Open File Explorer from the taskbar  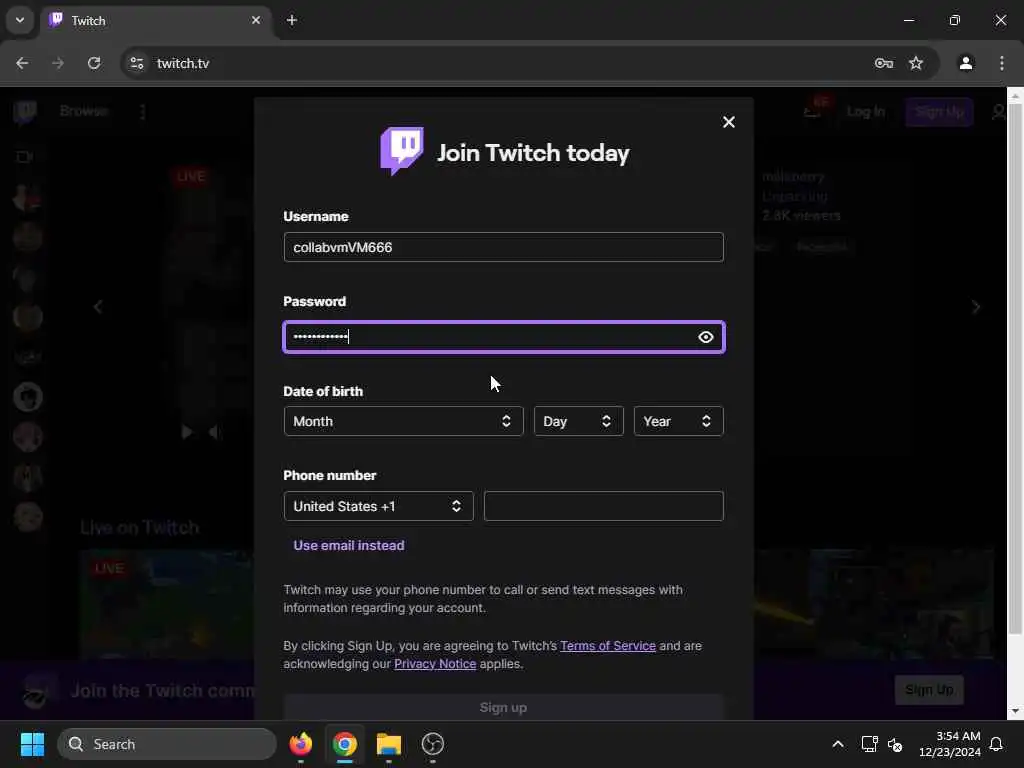point(389,744)
